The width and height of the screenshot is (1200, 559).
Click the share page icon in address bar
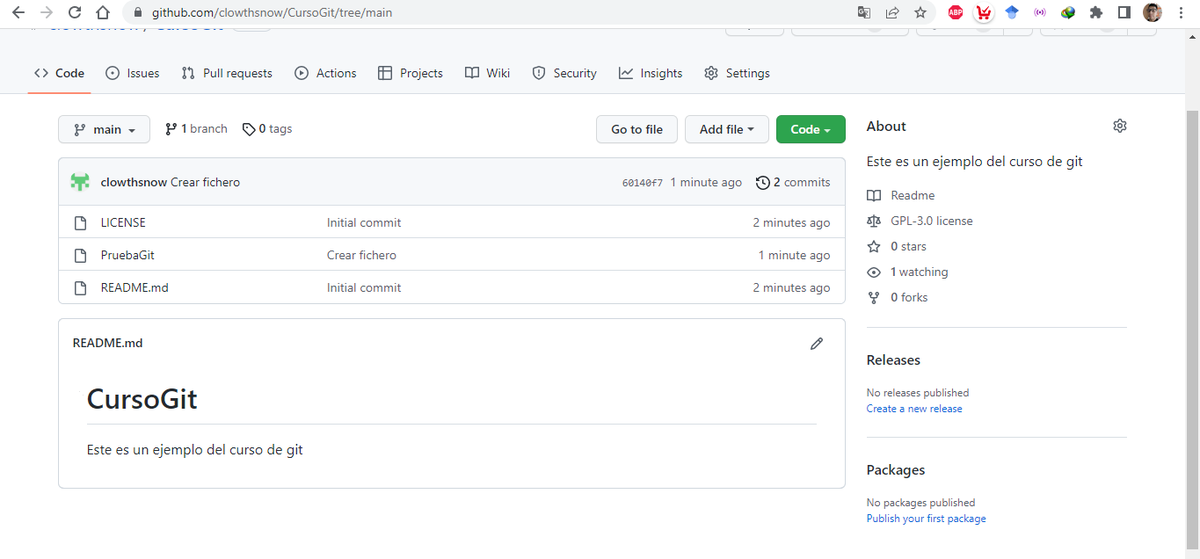click(892, 13)
